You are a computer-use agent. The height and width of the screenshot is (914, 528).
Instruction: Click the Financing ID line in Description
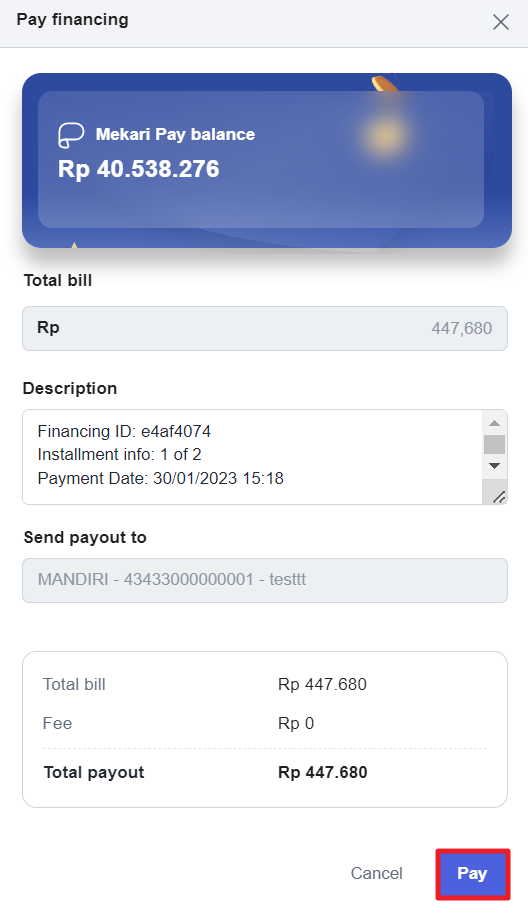124,431
